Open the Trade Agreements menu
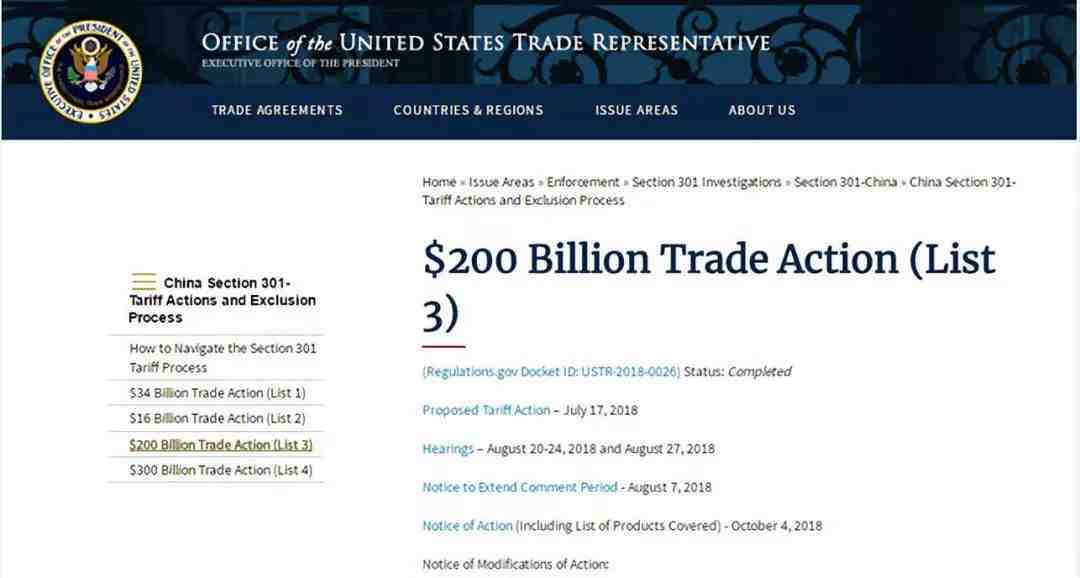Image resolution: width=1080 pixels, height=578 pixels. [277, 110]
